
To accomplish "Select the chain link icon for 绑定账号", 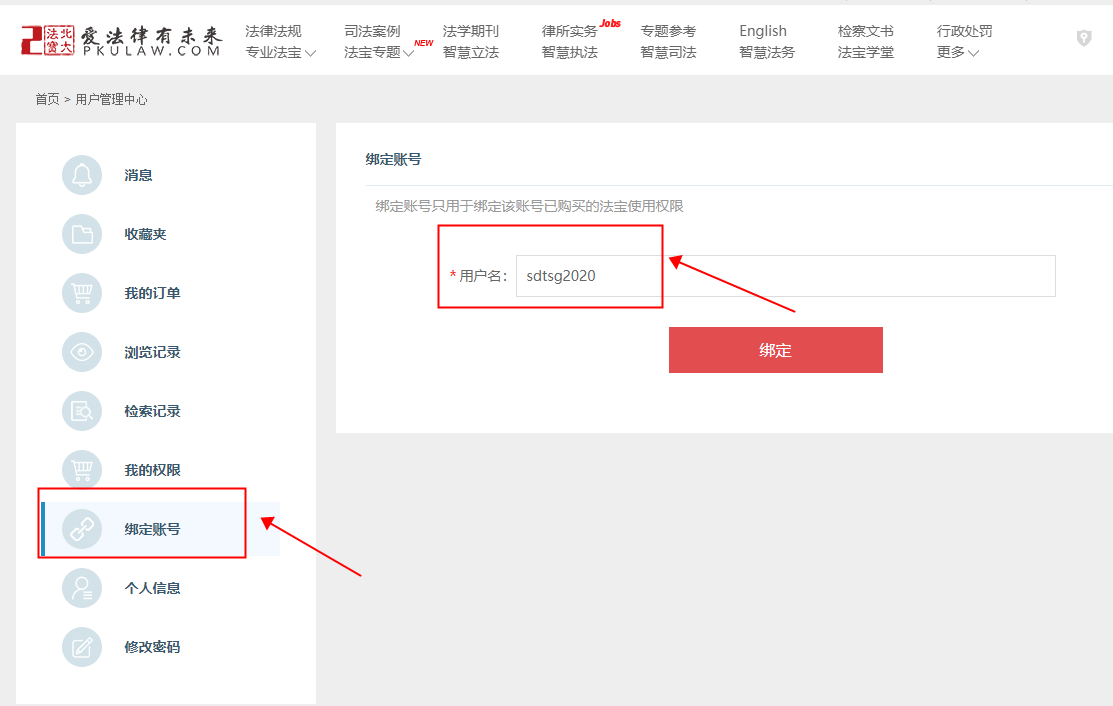I will pos(82,529).
